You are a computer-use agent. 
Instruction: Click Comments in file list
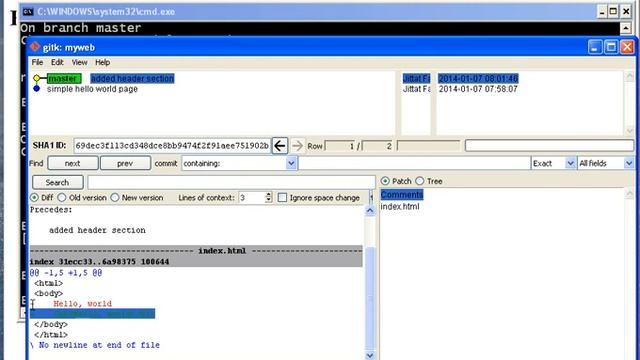(402, 195)
